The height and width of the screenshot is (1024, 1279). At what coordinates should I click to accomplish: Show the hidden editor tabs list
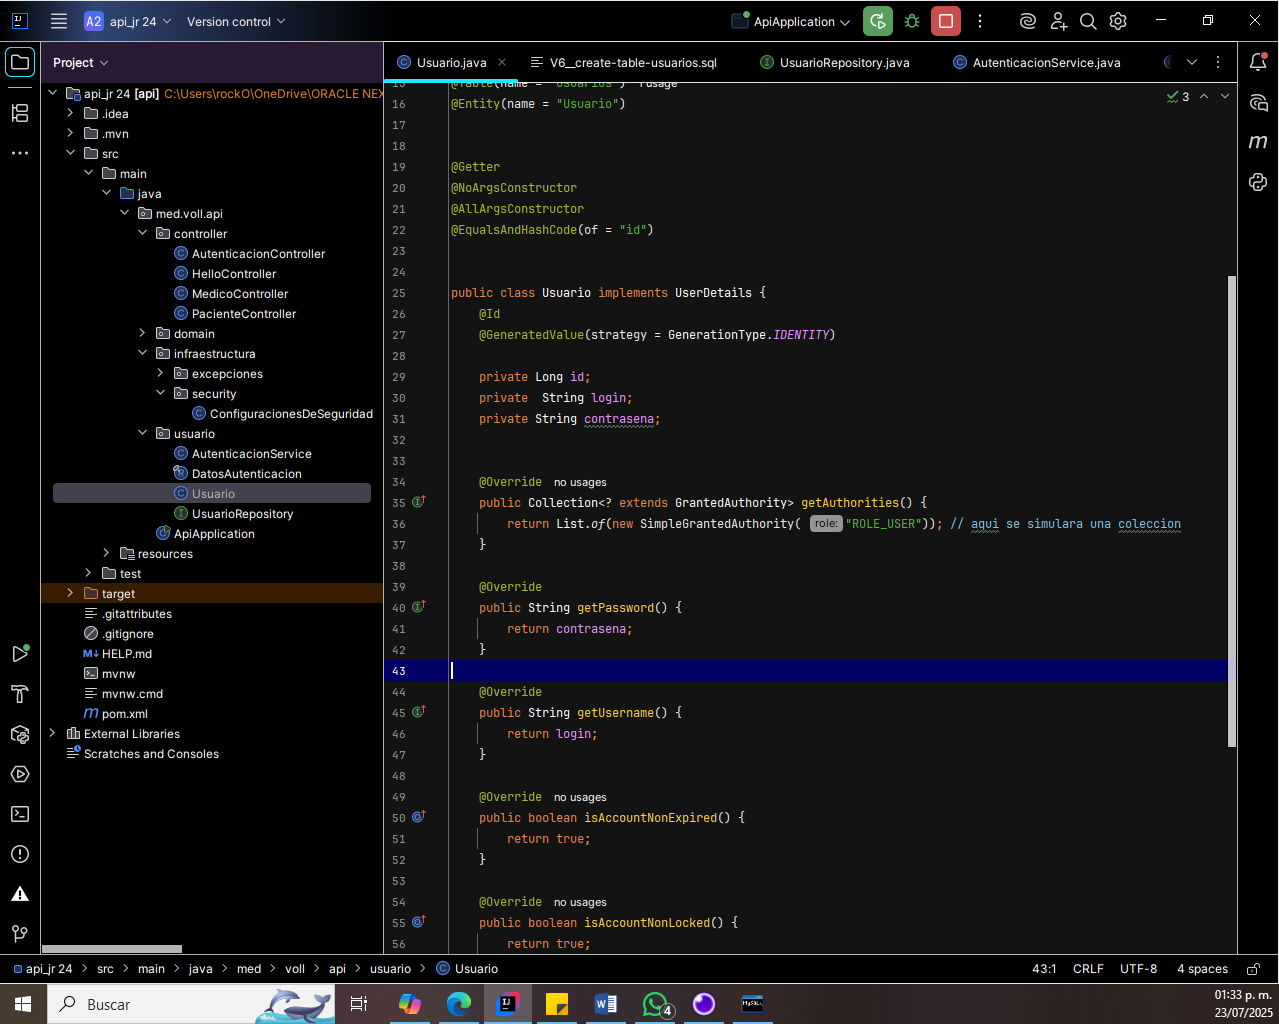1192,62
